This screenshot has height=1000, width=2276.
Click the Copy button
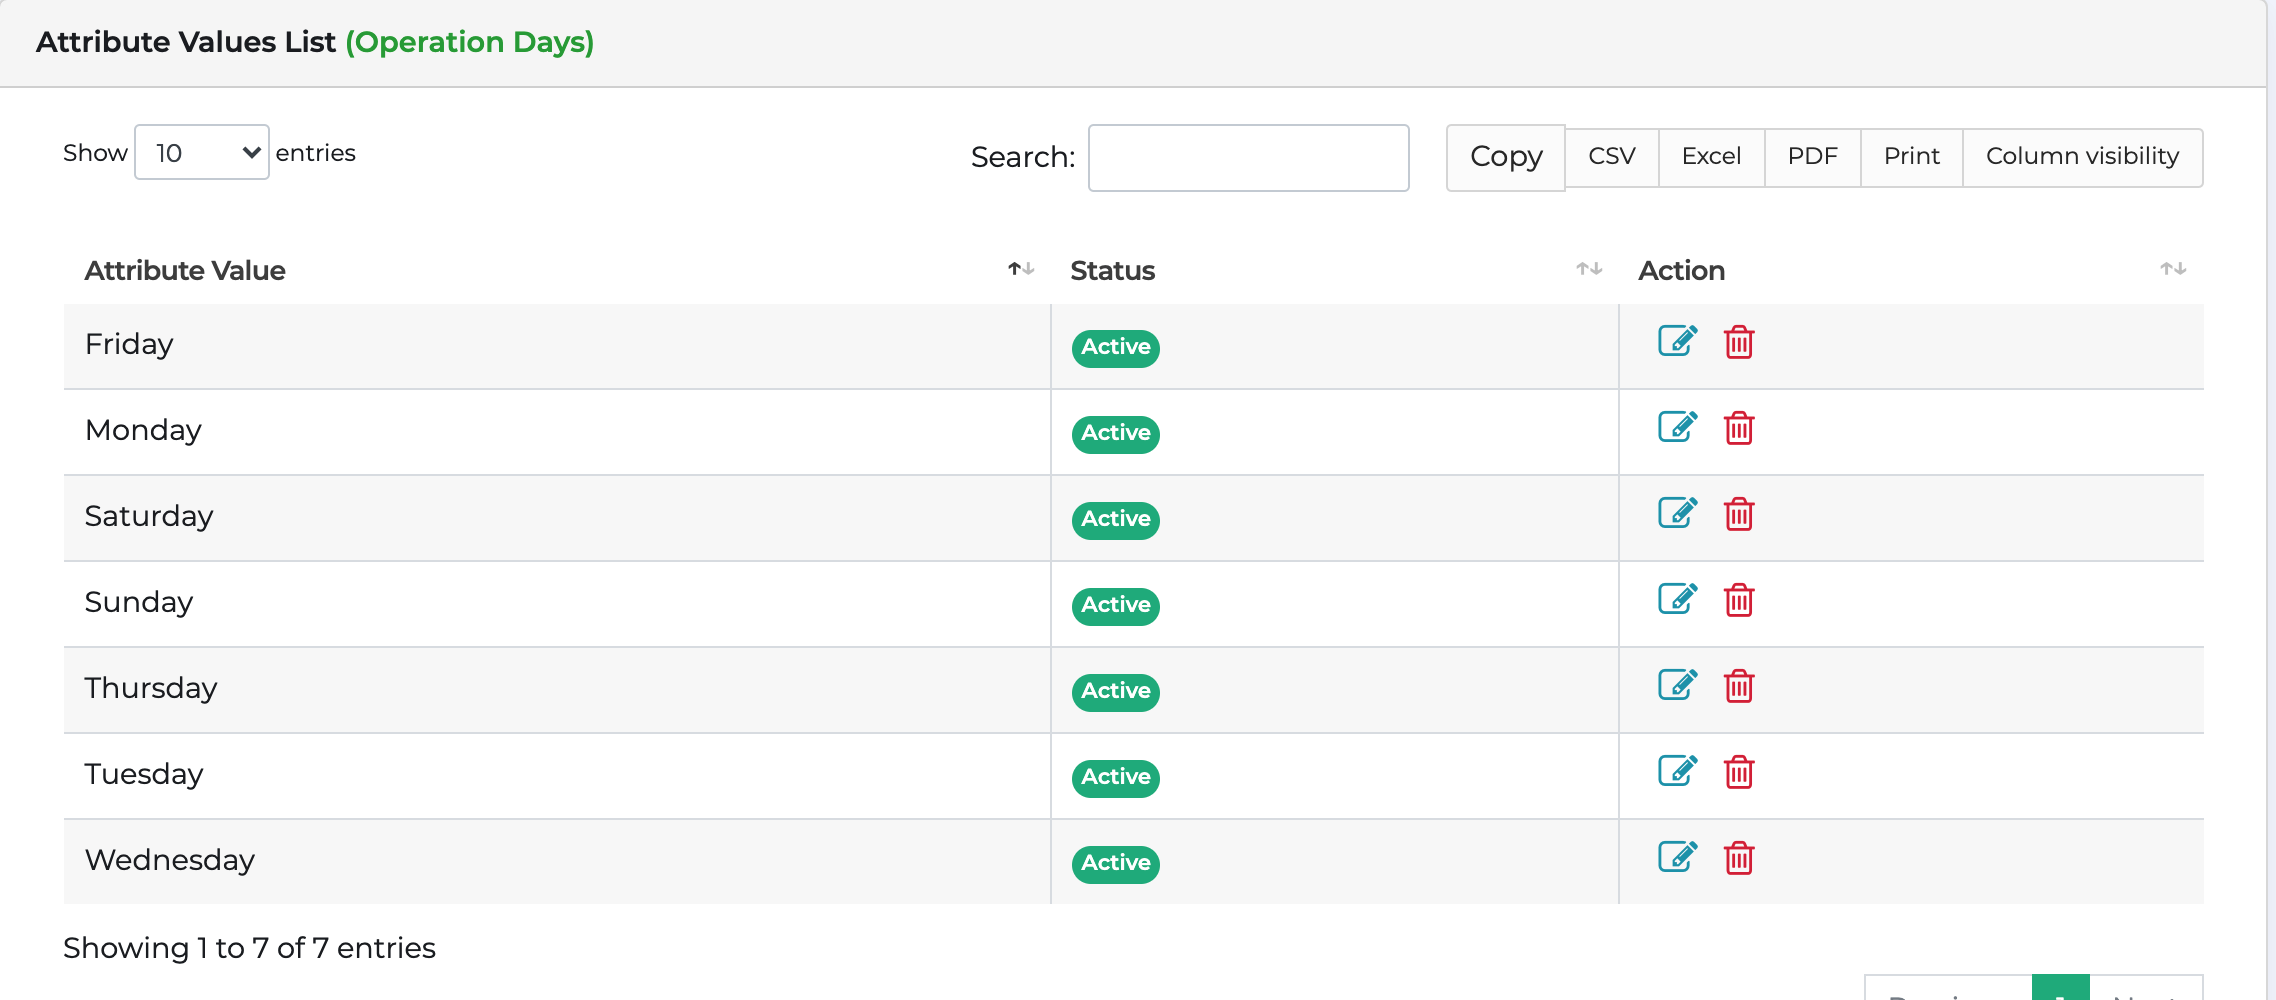tap(1504, 157)
